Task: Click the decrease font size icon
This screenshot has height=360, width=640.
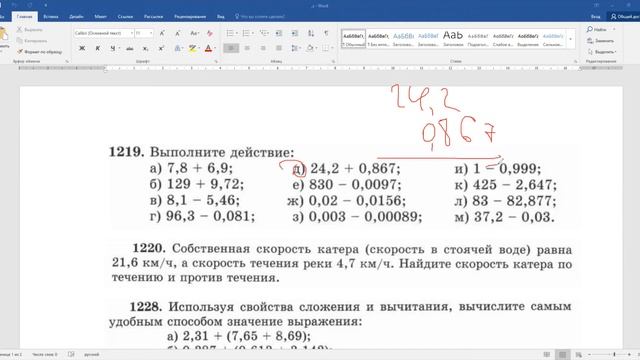Action: point(178,33)
